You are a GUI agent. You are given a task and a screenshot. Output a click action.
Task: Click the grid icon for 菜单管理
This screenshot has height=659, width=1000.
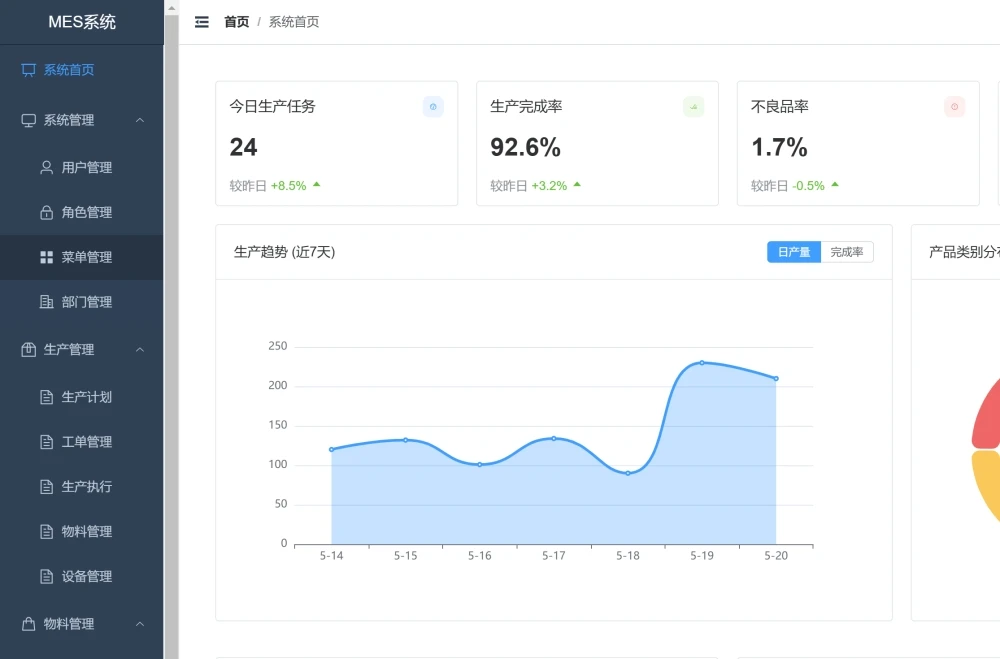click(x=46, y=257)
